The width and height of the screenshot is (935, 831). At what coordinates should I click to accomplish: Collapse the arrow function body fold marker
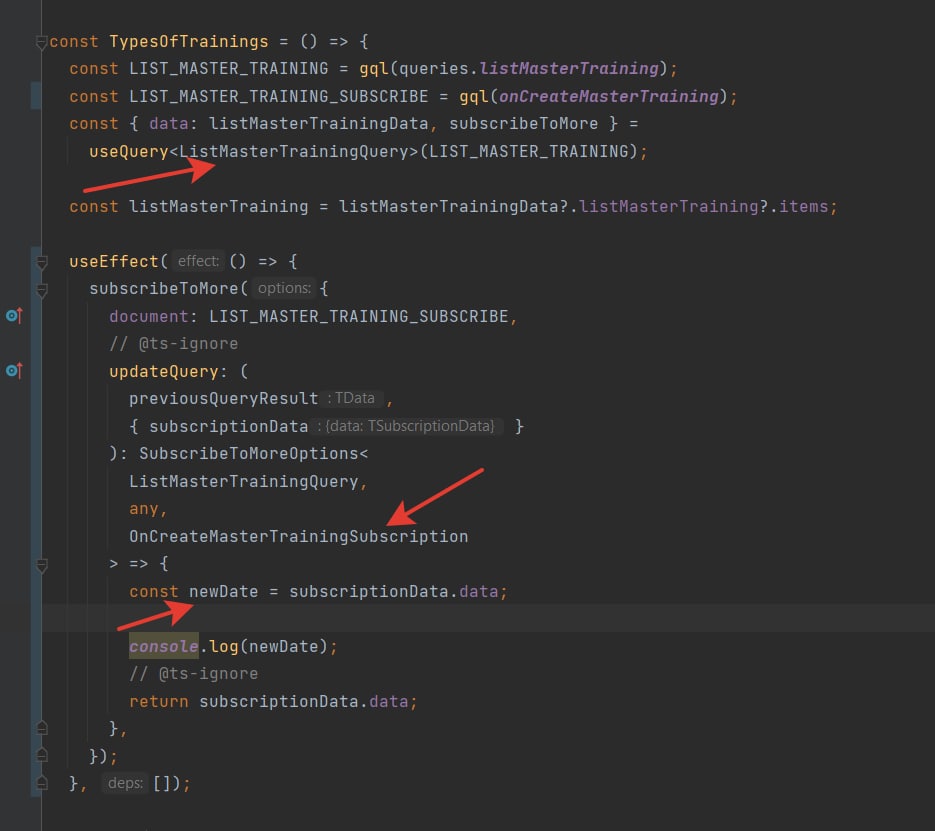click(41, 565)
